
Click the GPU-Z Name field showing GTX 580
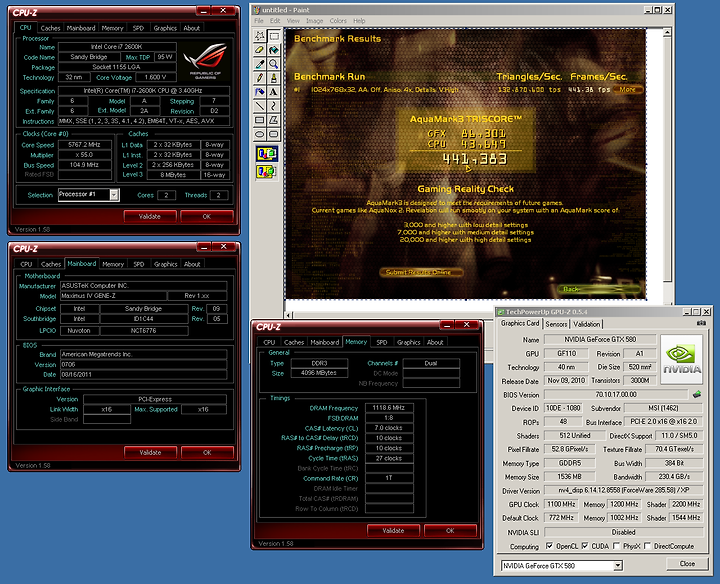point(600,339)
